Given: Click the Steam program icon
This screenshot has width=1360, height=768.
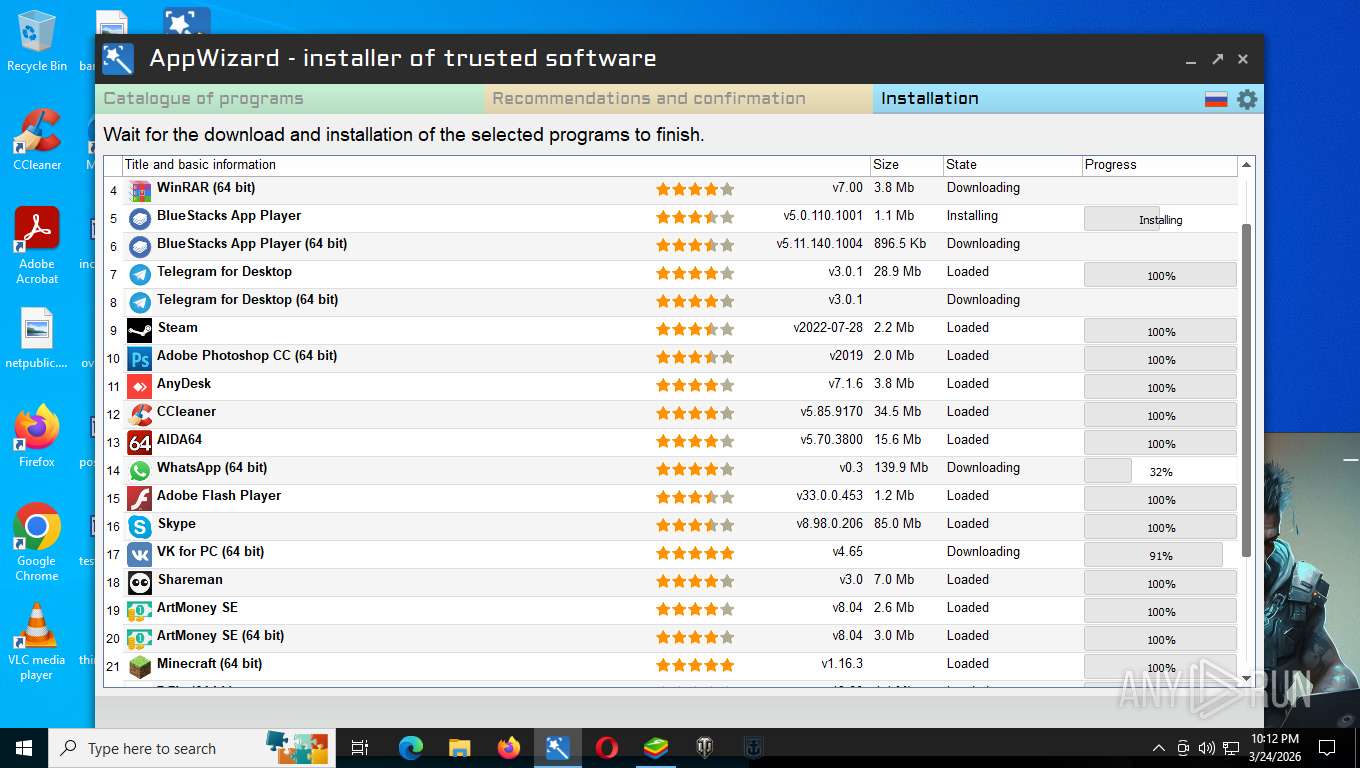Looking at the screenshot, I should (x=140, y=330).
